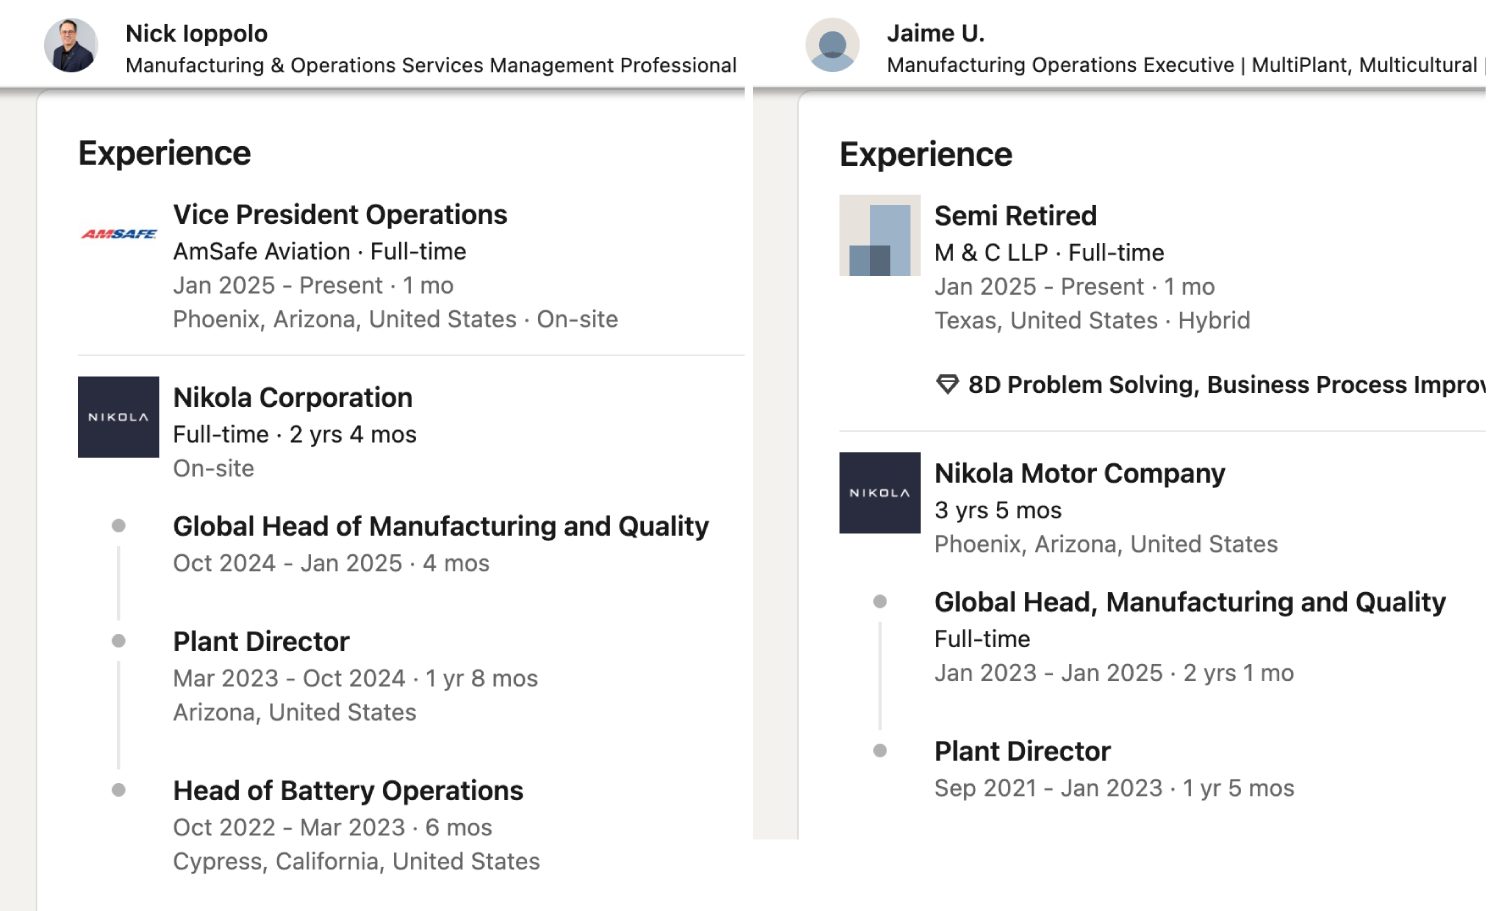Click the 'Plant Director' title in Nick's experience
The height and width of the screenshot is (911, 1500).
261,641
